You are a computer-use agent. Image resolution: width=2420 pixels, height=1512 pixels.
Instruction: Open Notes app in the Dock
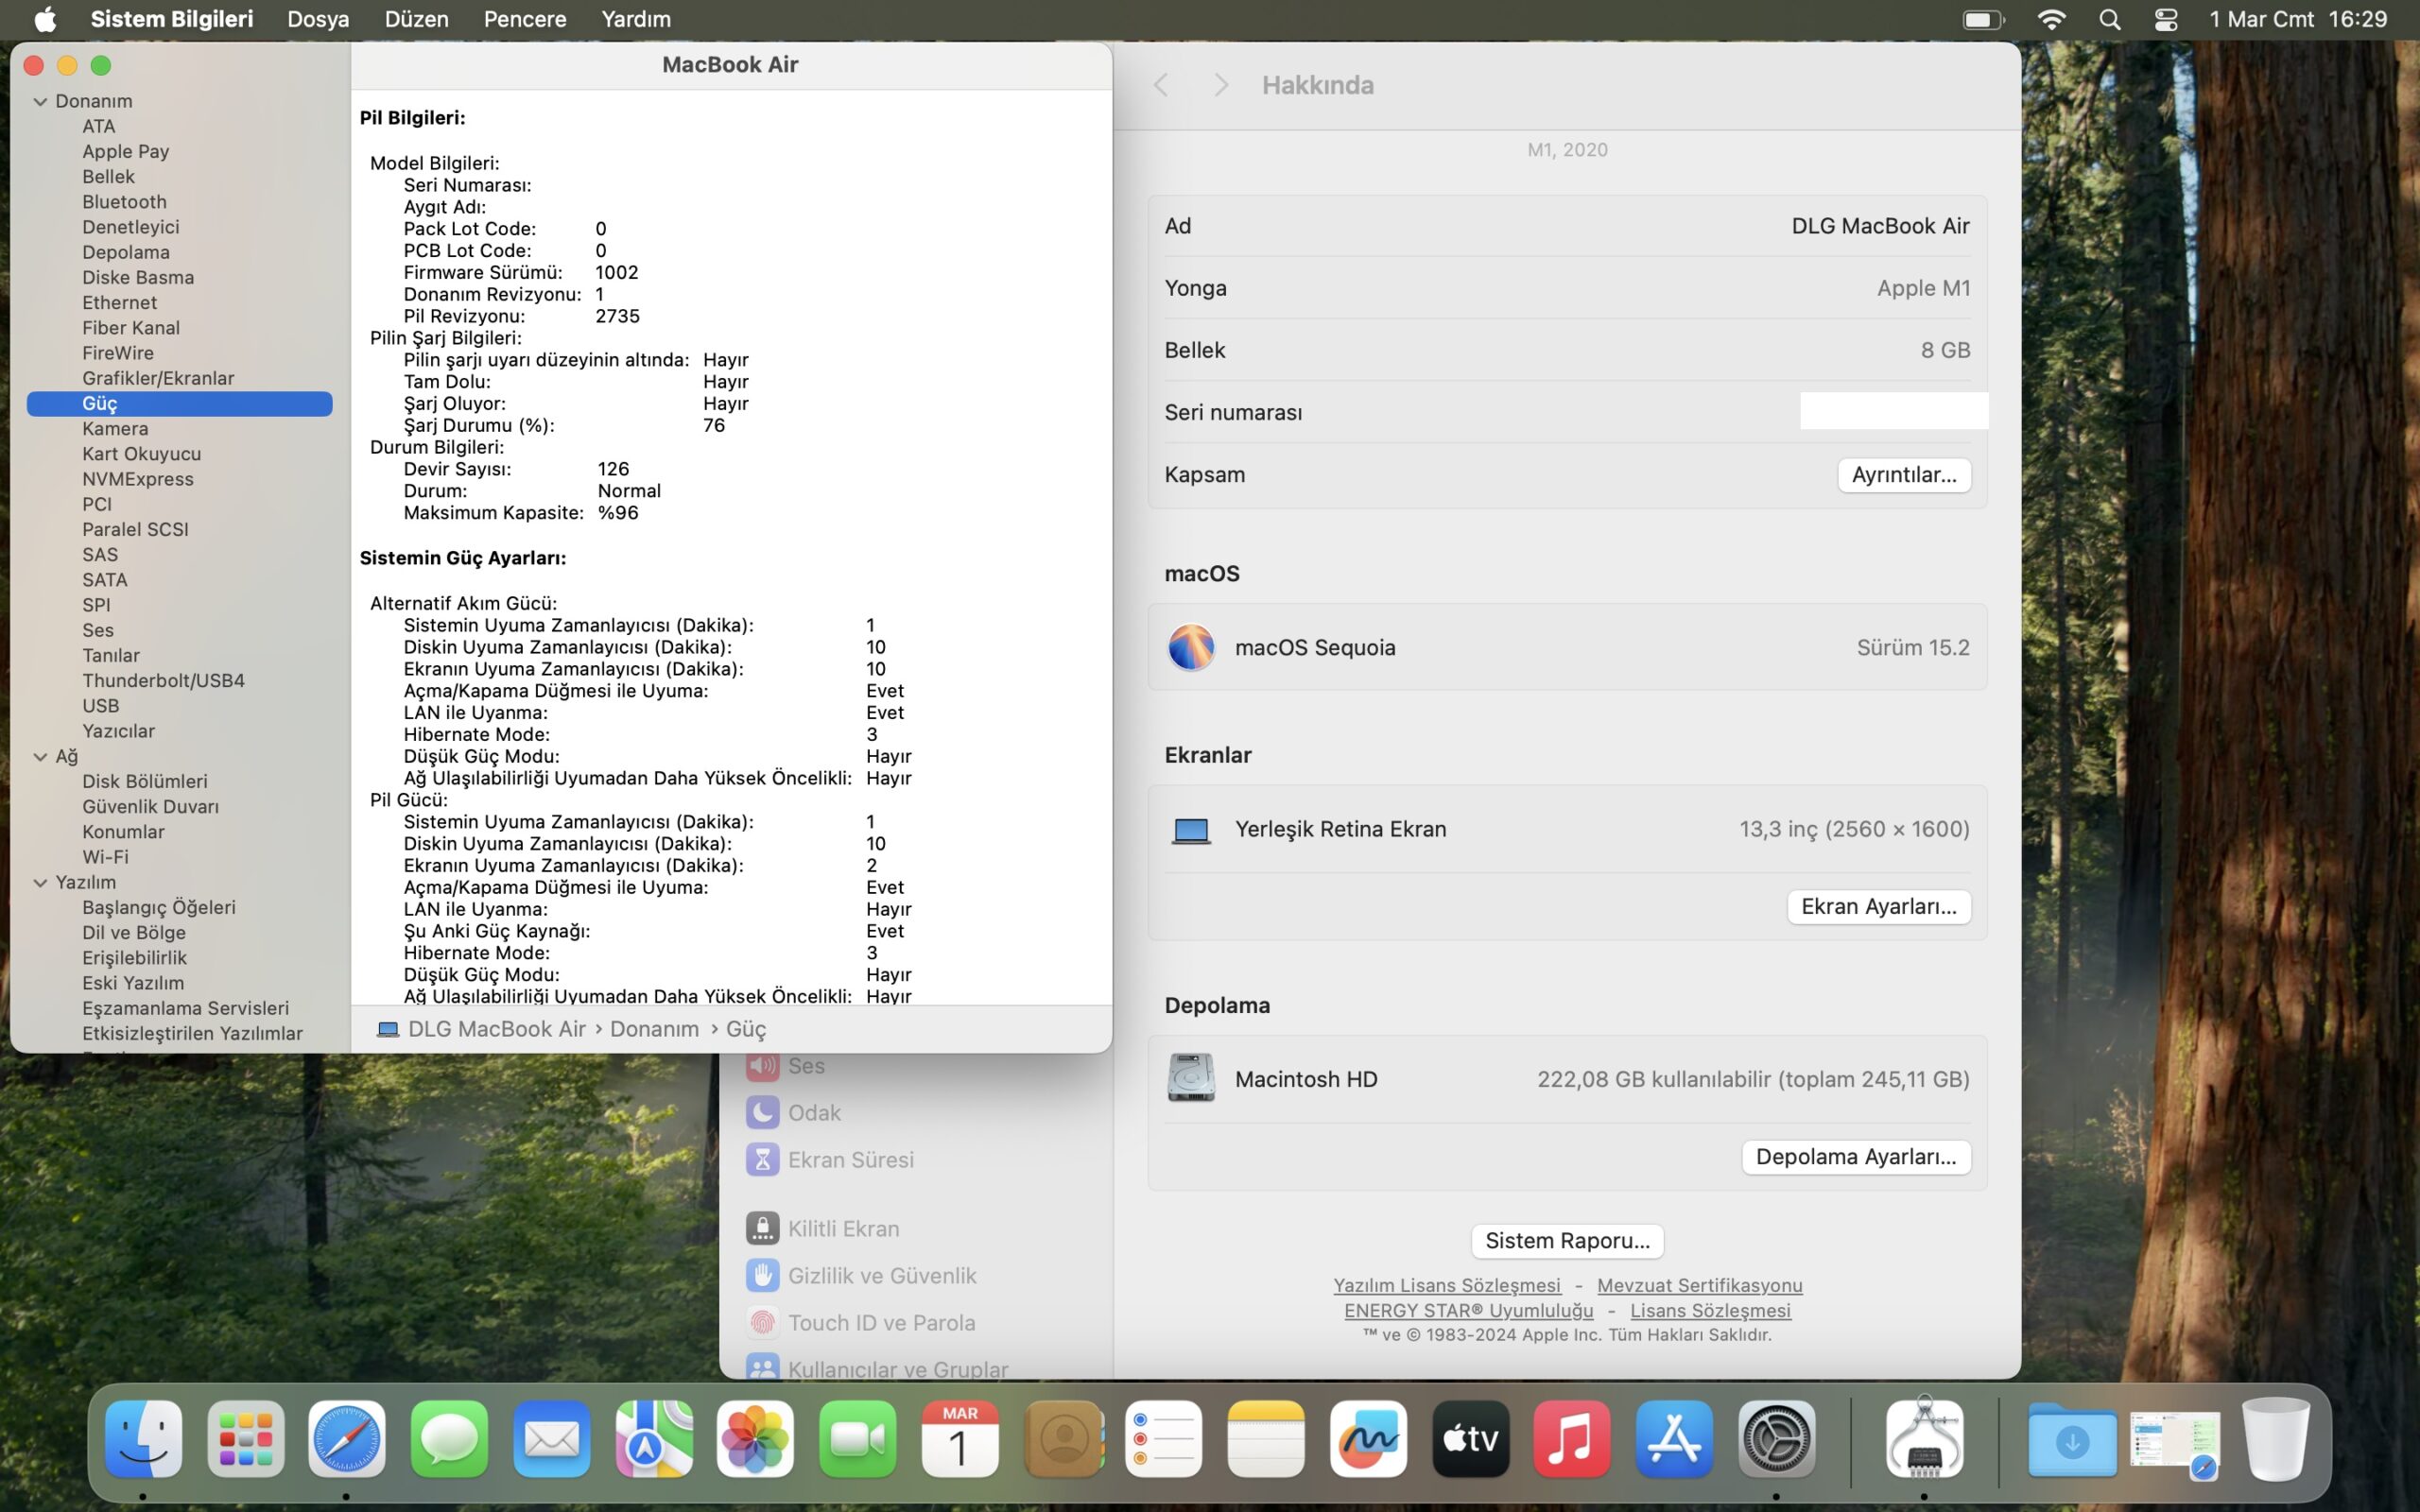1266,1439
